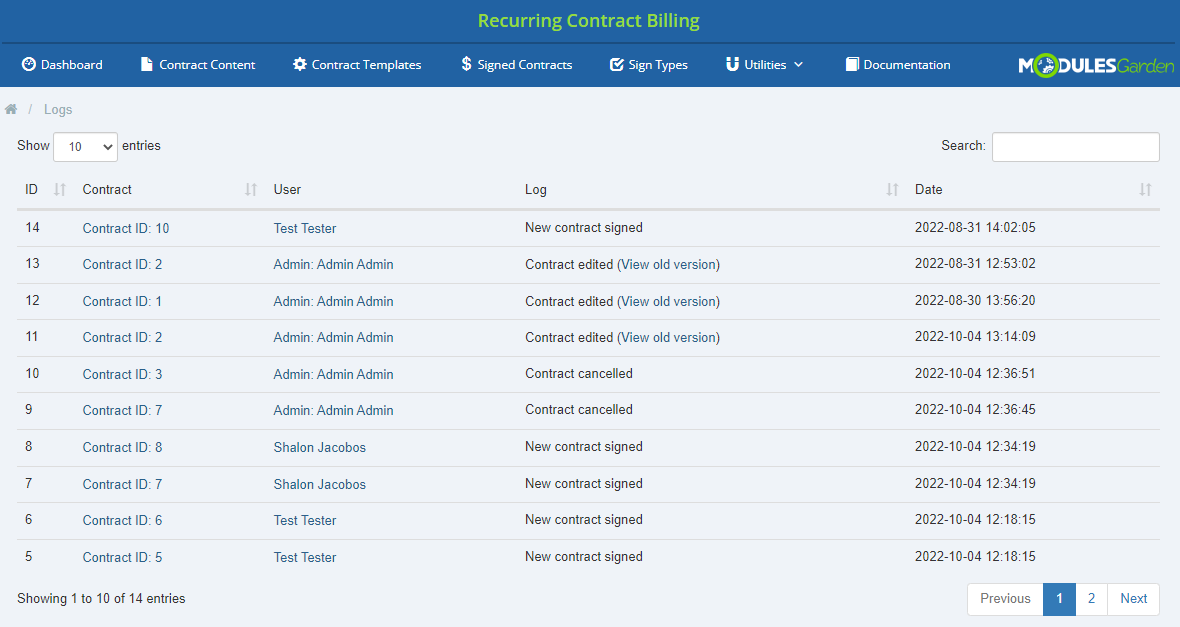Open Contract ID: 8 link
This screenshot has width=1180, height=627.
click(122, 447)
